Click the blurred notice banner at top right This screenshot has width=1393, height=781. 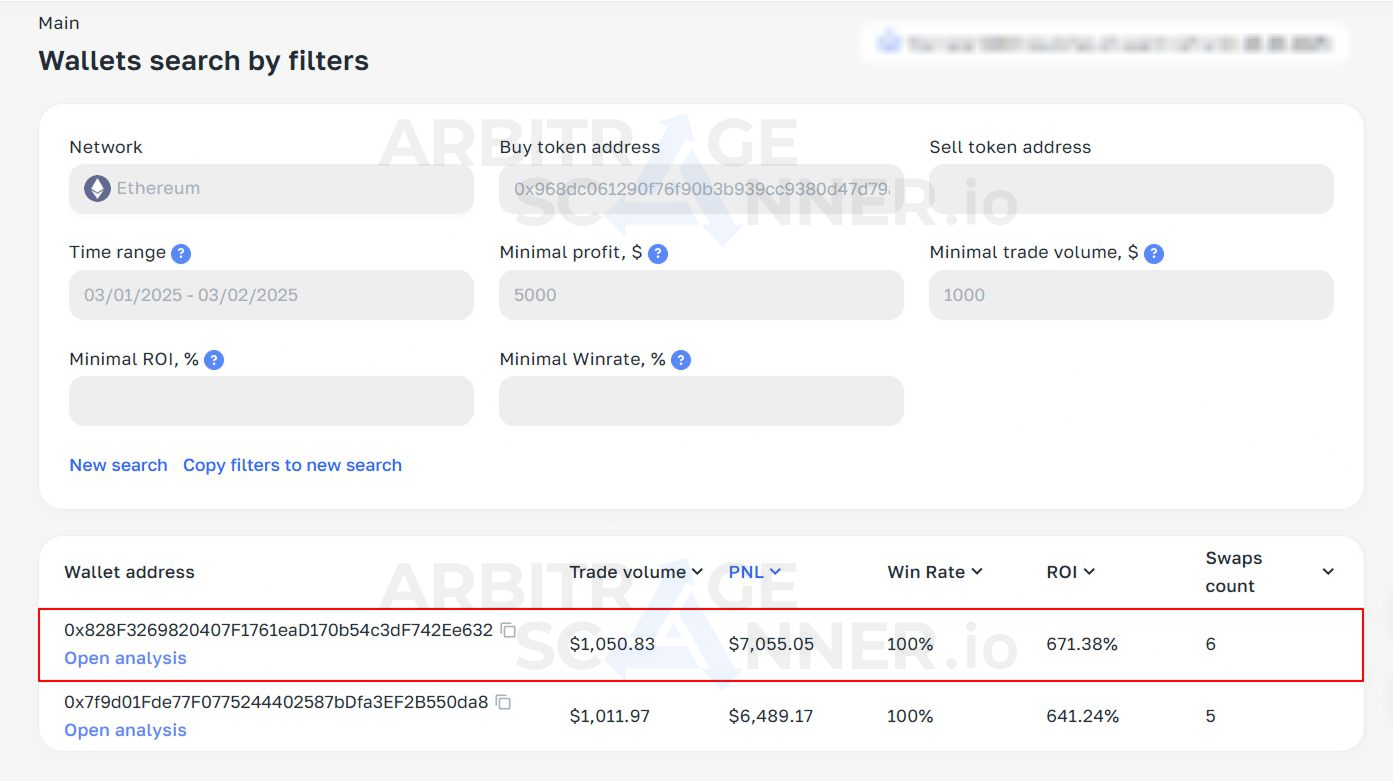point(1104,43)
